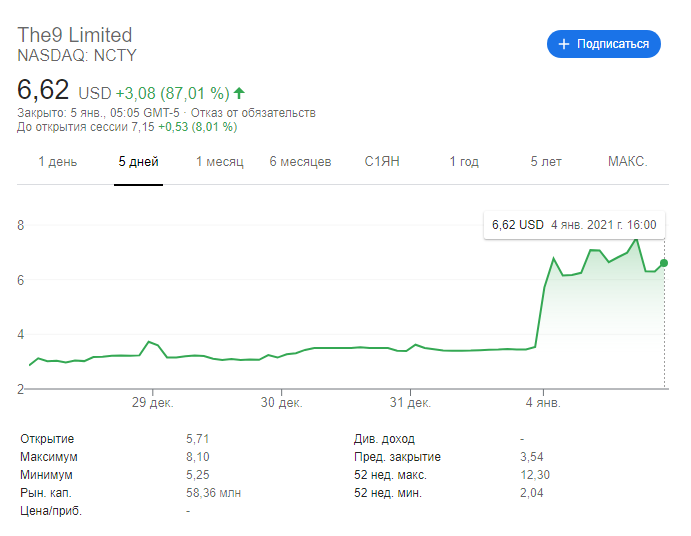
Task: Click the Див. доход label
Action: point(384,439)
